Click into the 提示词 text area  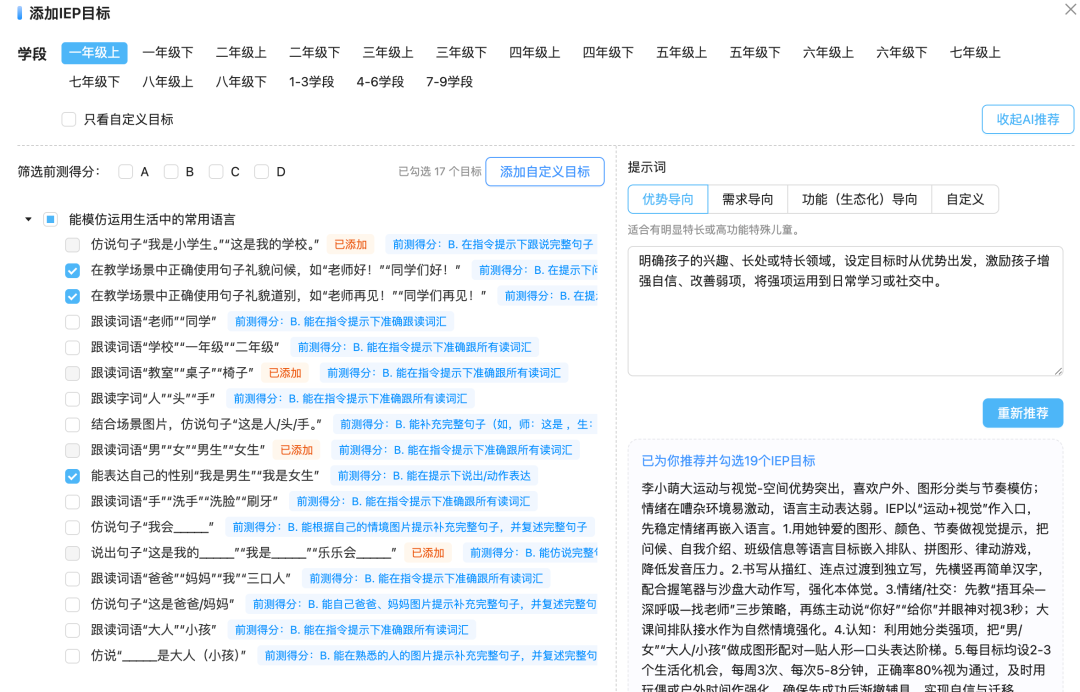click(845, 311)
